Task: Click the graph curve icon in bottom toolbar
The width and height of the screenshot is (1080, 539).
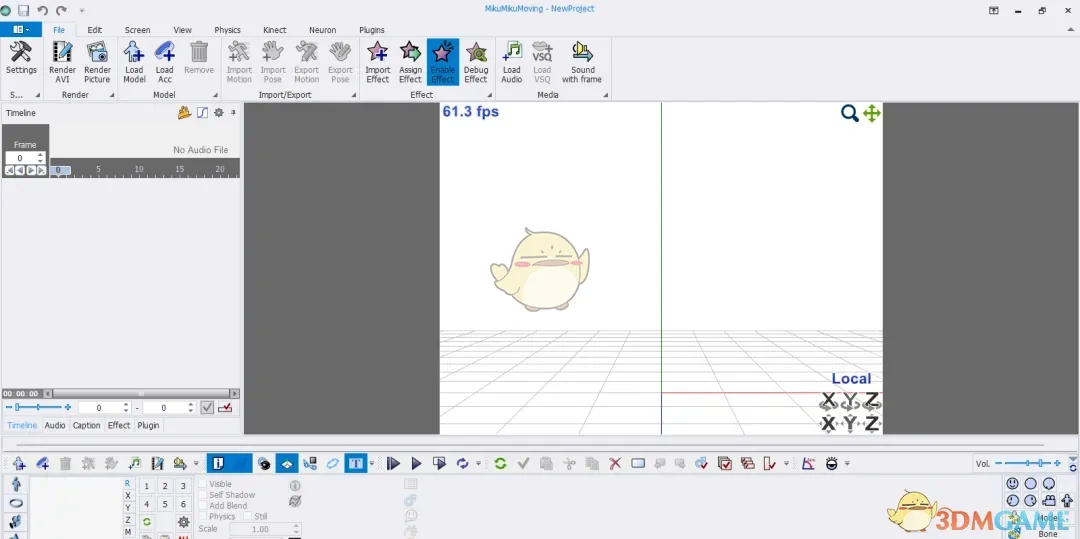Action: click(809, 463)
